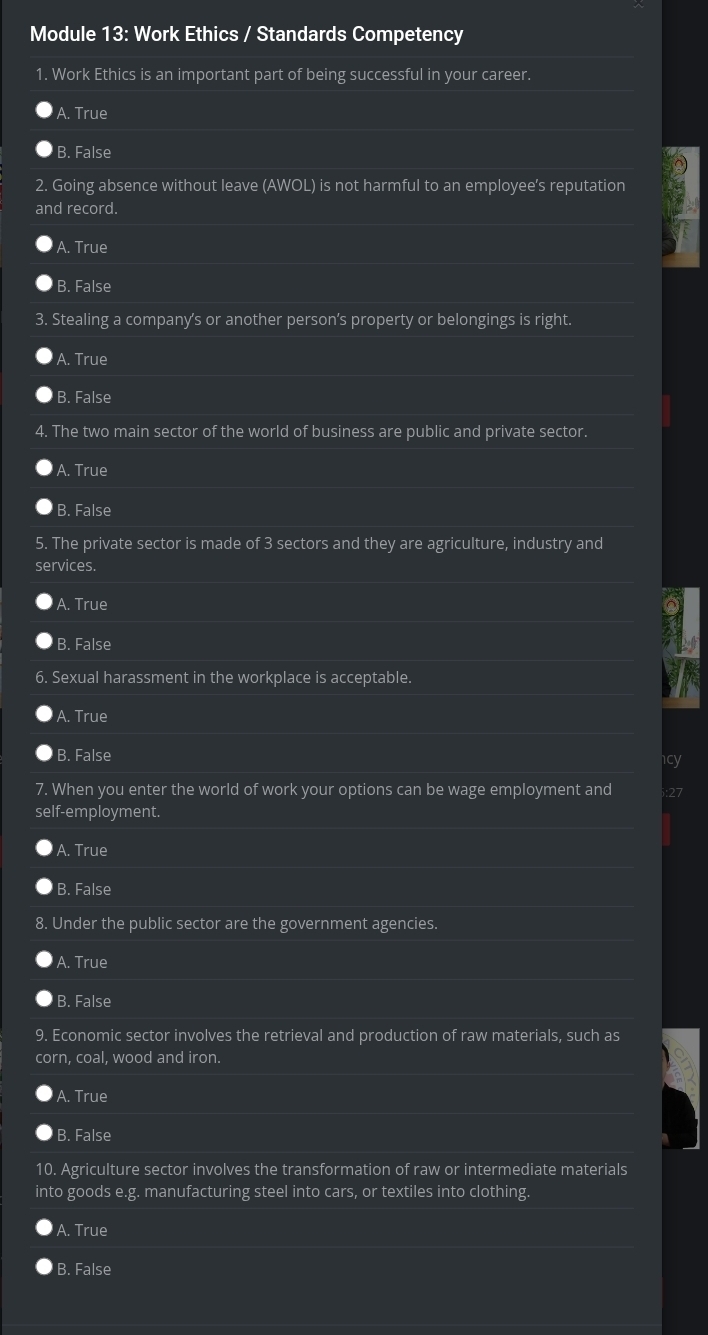This screenshot has height=1335, width=708.
Task: Mark True for two main business sectors
Action: pos(44,468)
